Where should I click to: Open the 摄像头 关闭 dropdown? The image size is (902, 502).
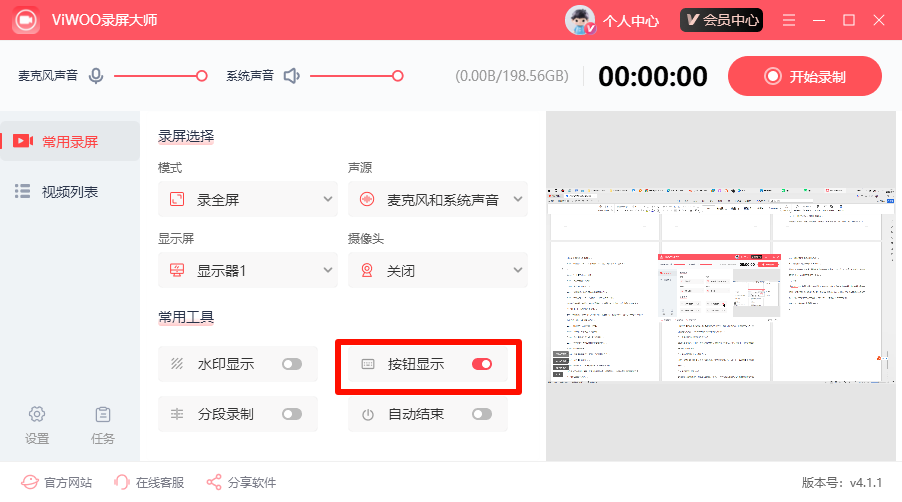pyautogui.click(x=438, y=270)
